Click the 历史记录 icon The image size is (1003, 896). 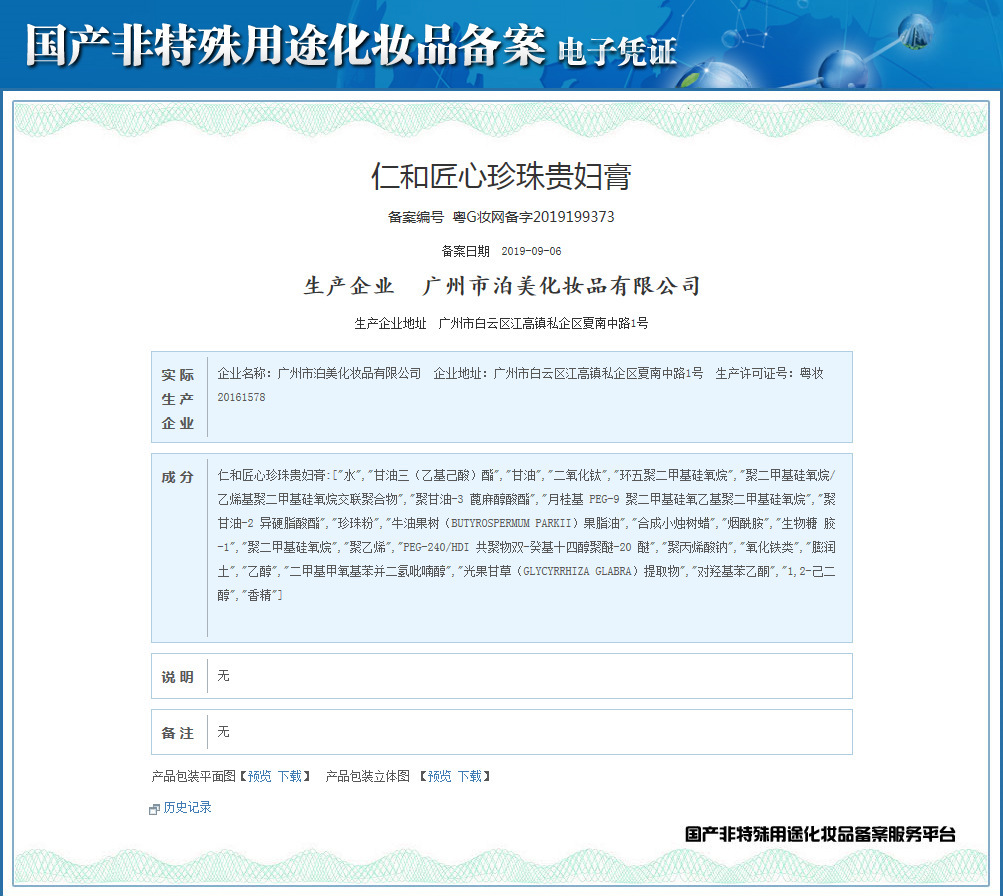154,810
